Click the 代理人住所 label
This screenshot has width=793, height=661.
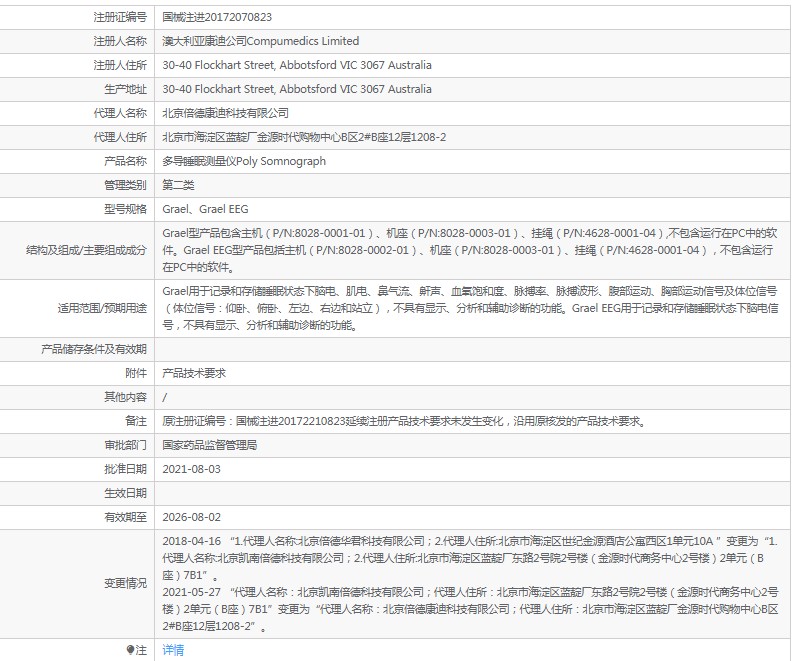120,137
